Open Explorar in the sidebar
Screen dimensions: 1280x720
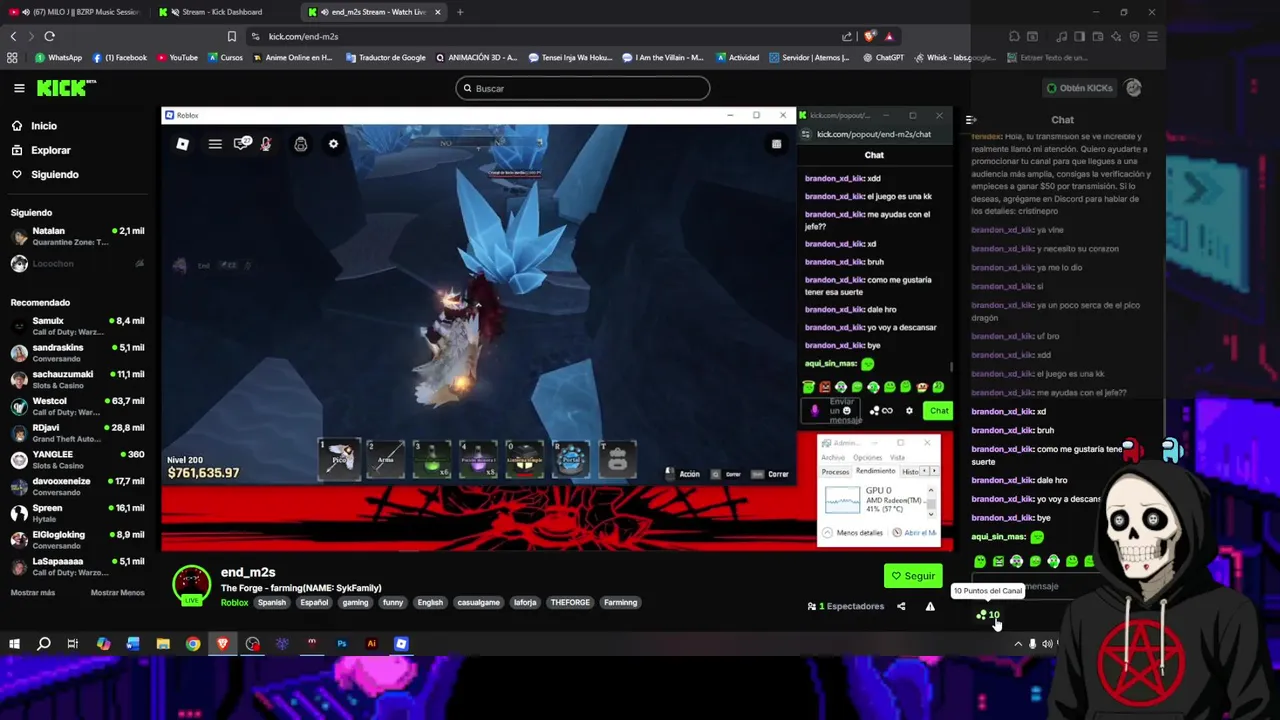(51, 150)
